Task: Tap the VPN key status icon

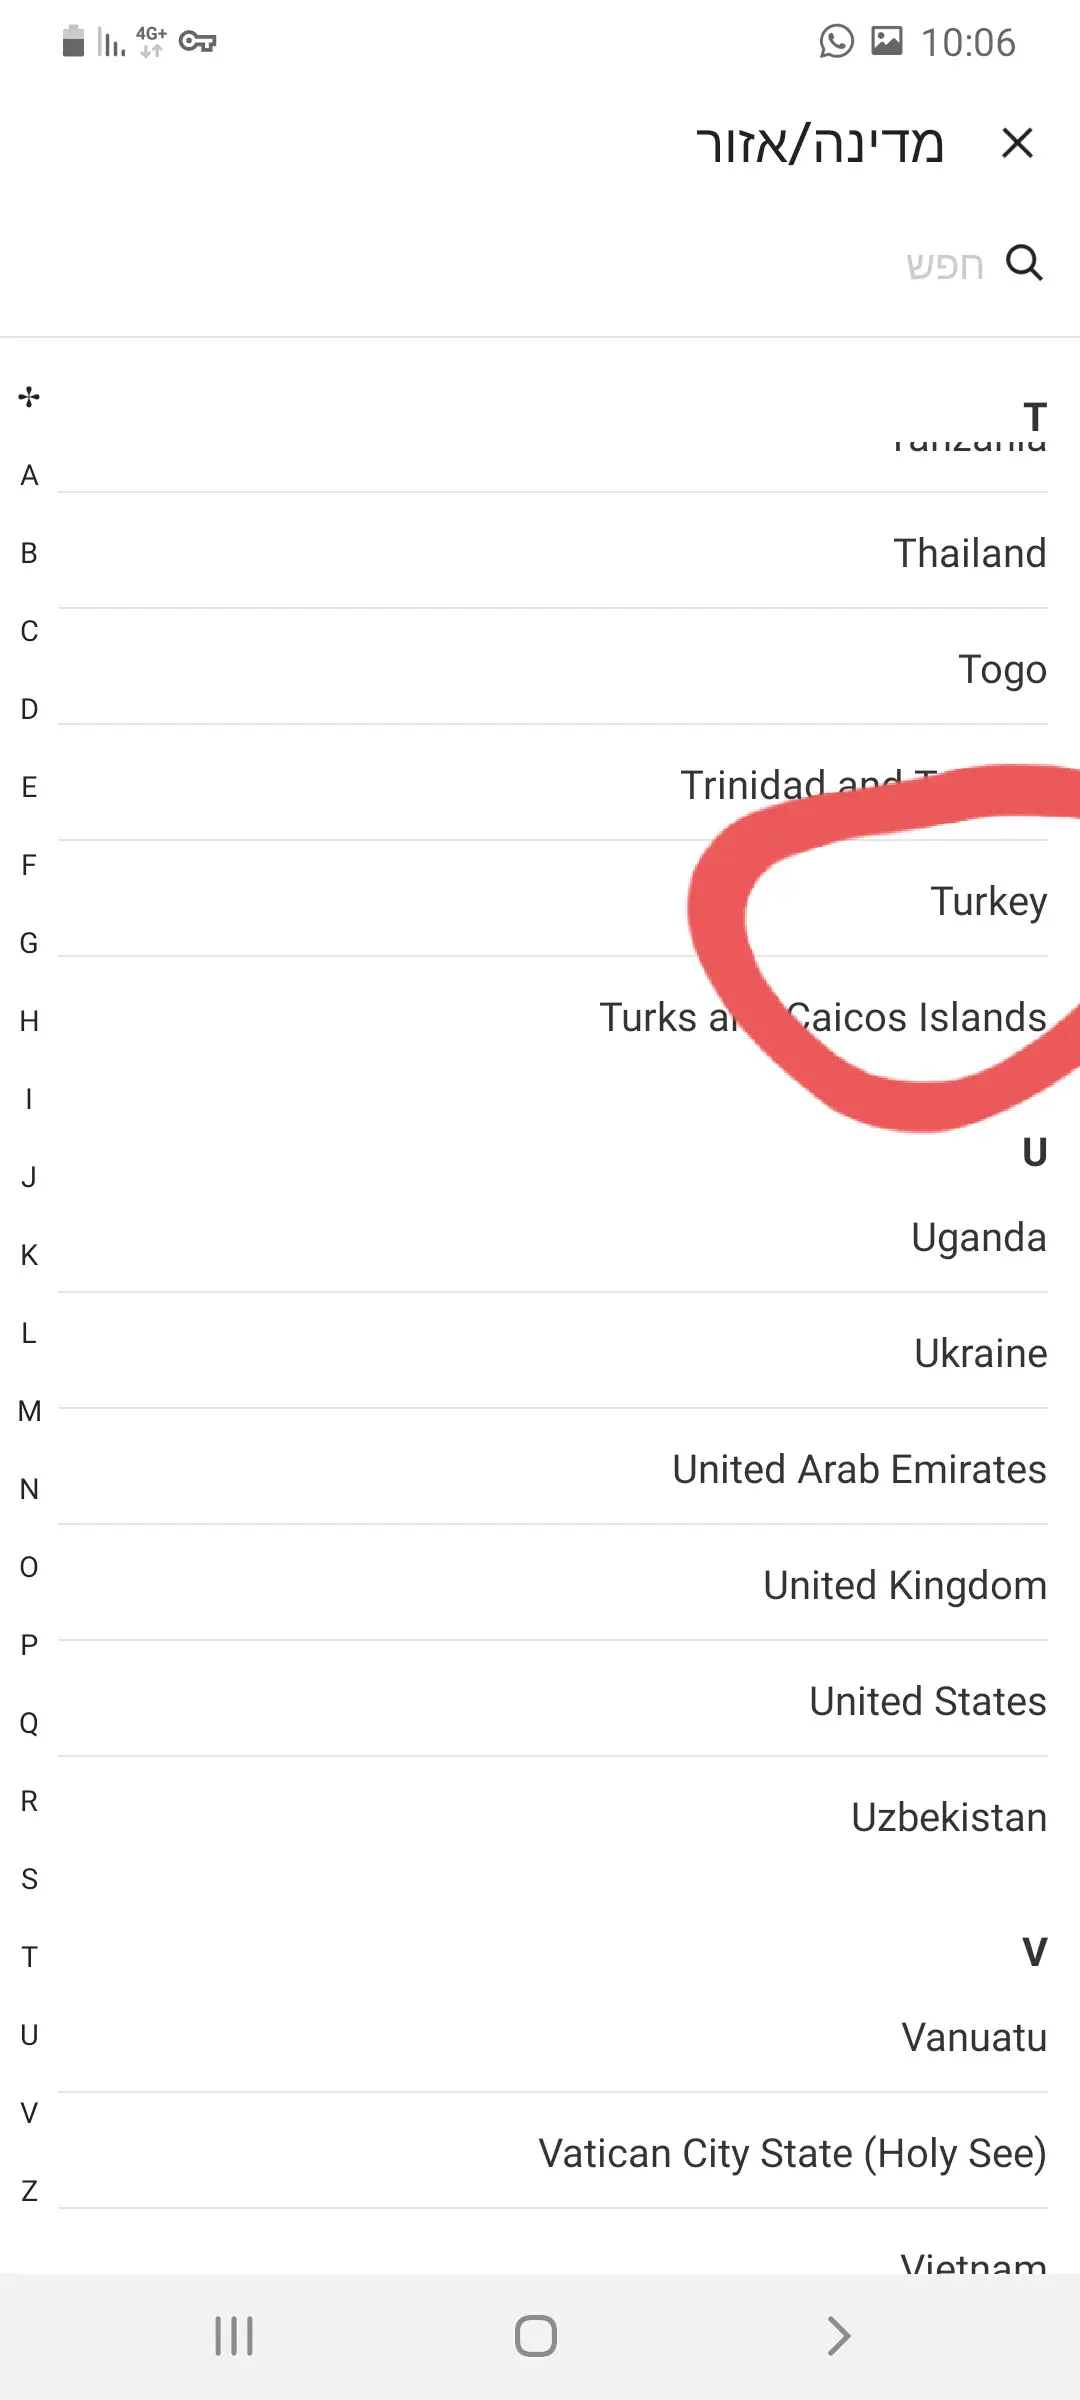Action: pos(197,42)
